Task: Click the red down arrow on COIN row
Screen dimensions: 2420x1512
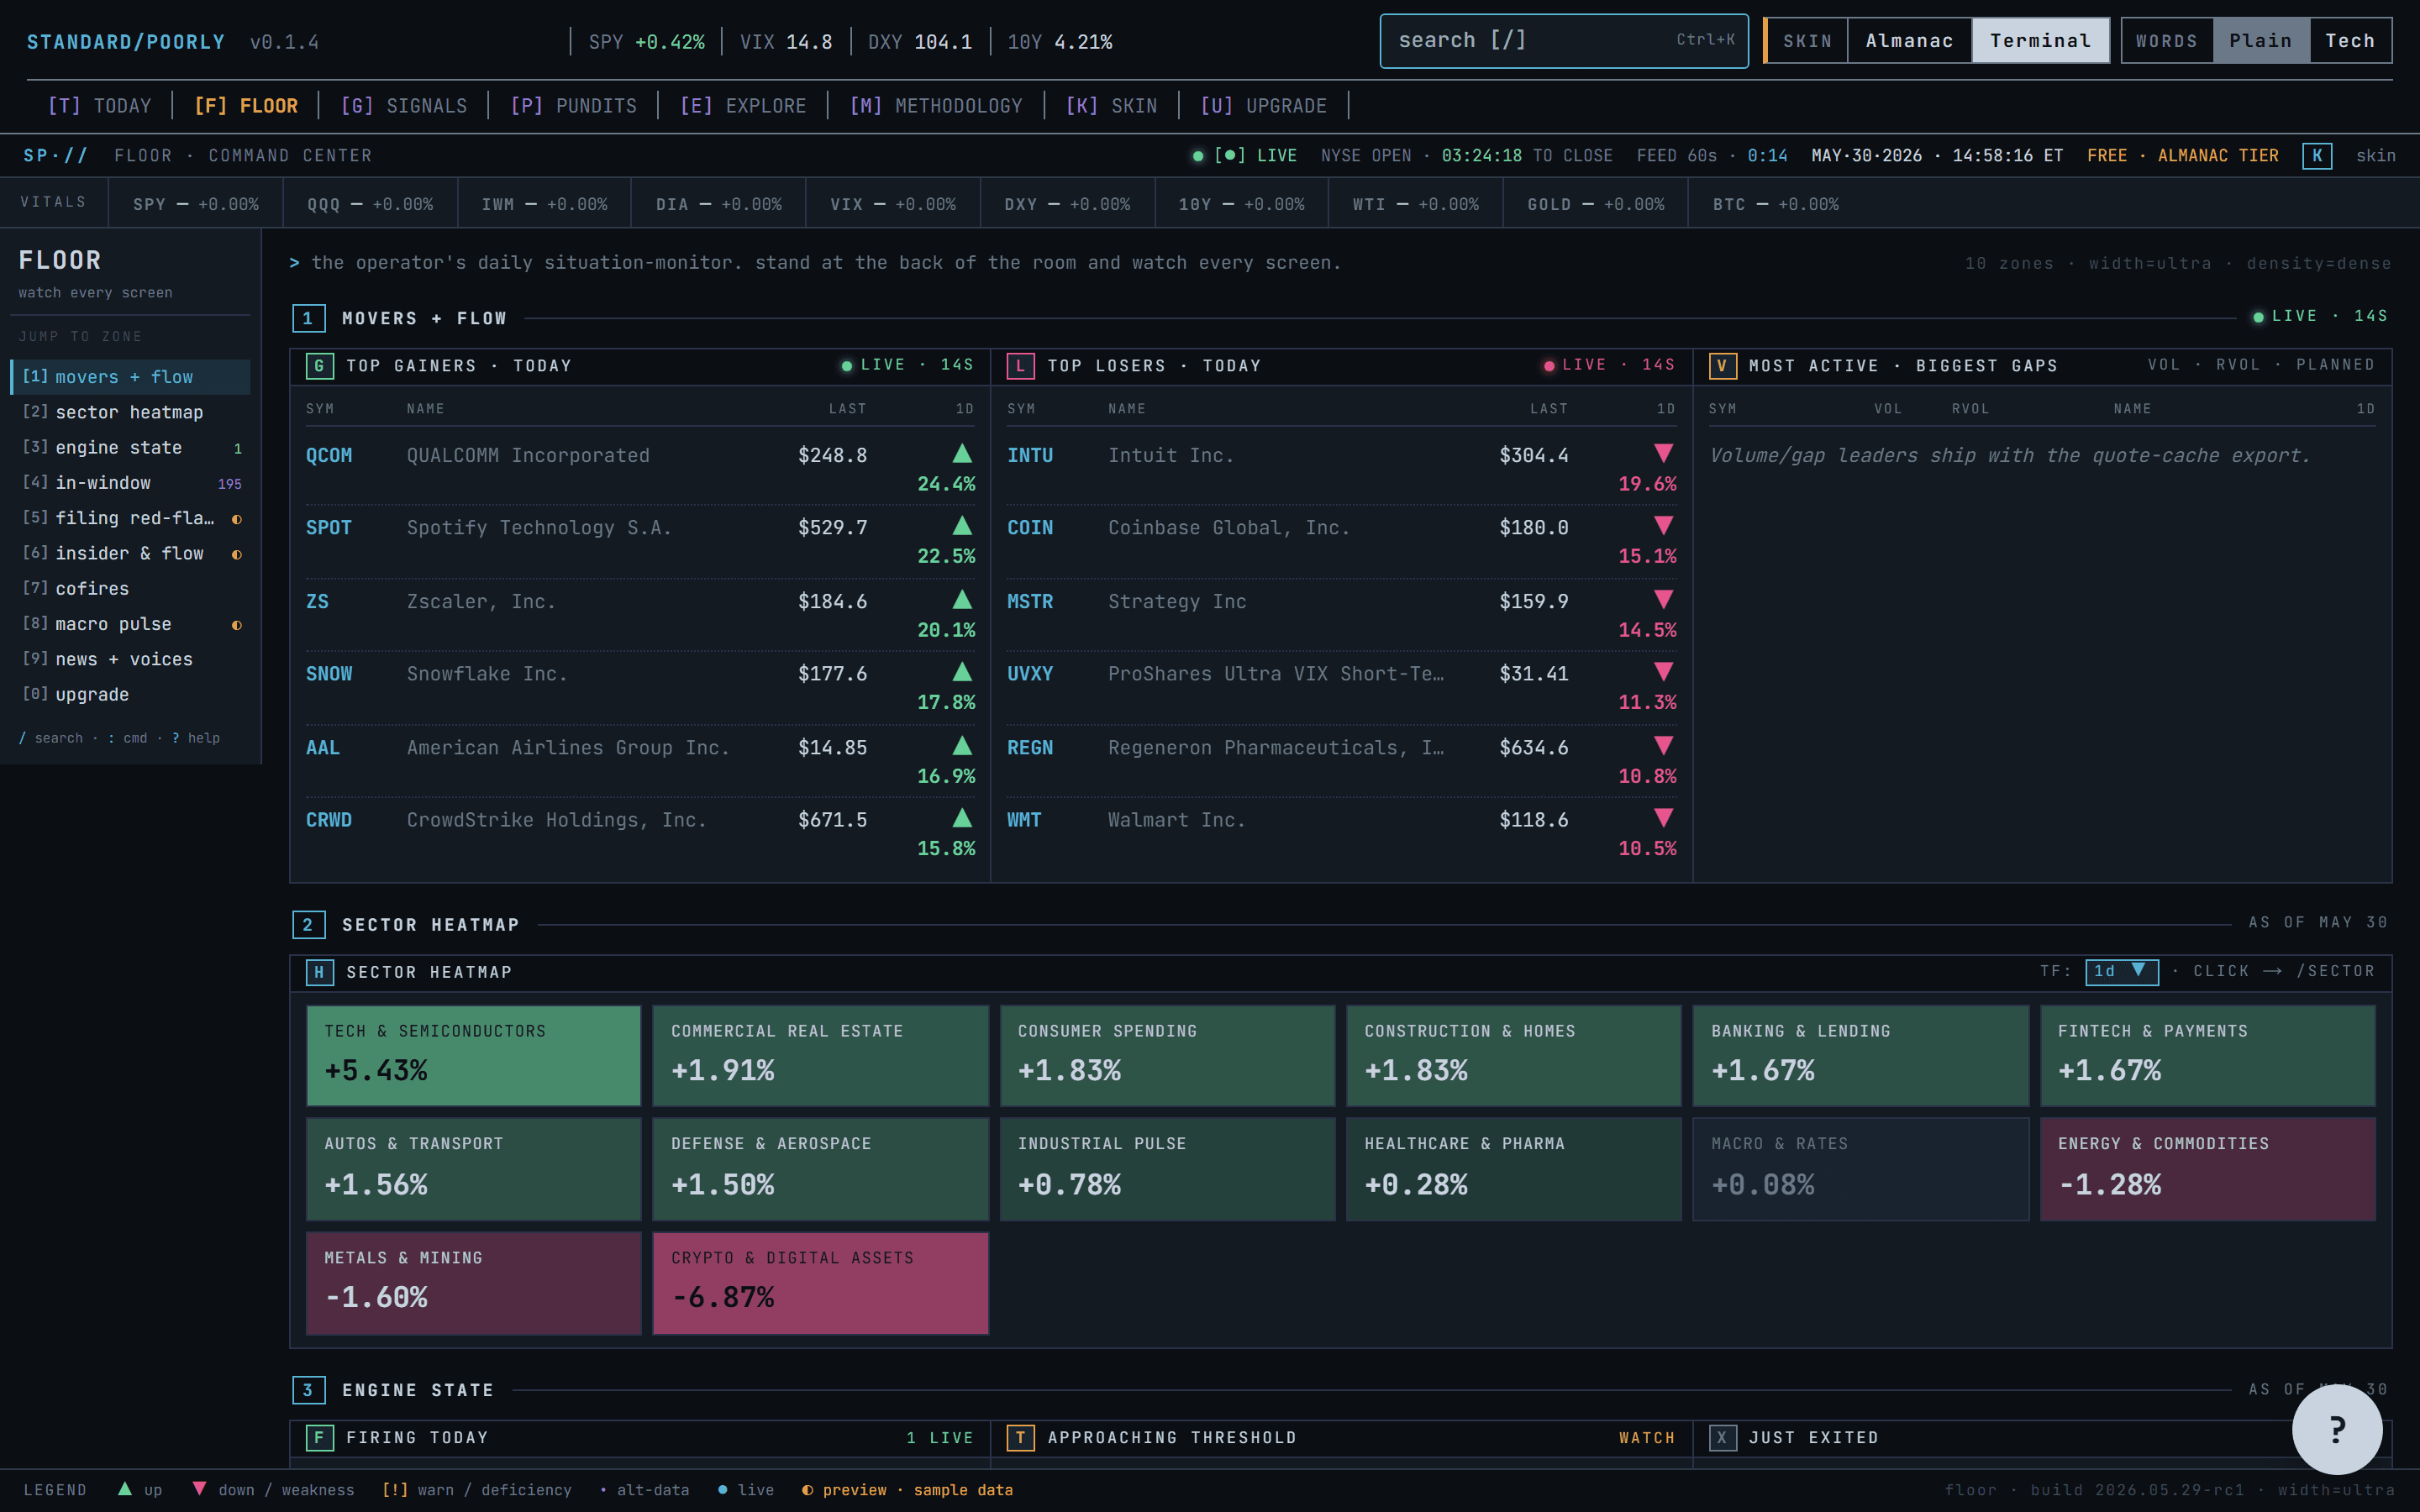Action: tap(1663, 526)
